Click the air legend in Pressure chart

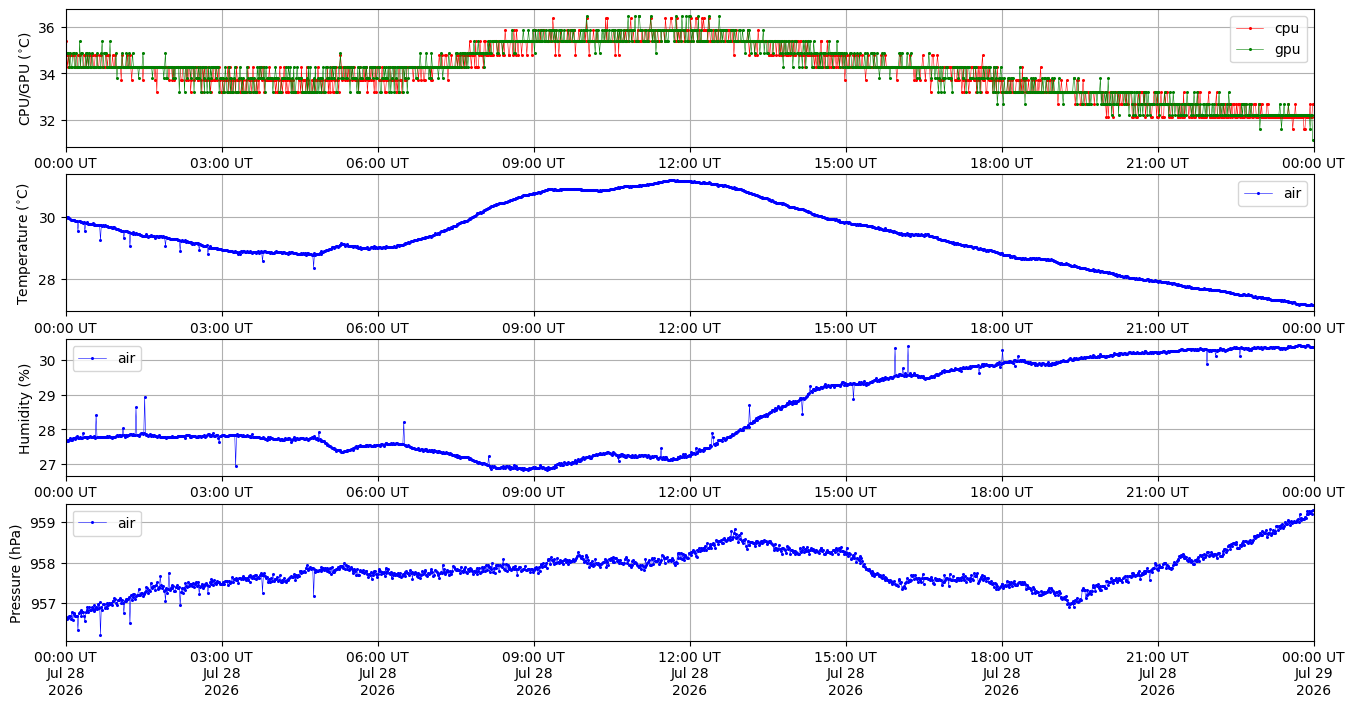pos(107,523)
